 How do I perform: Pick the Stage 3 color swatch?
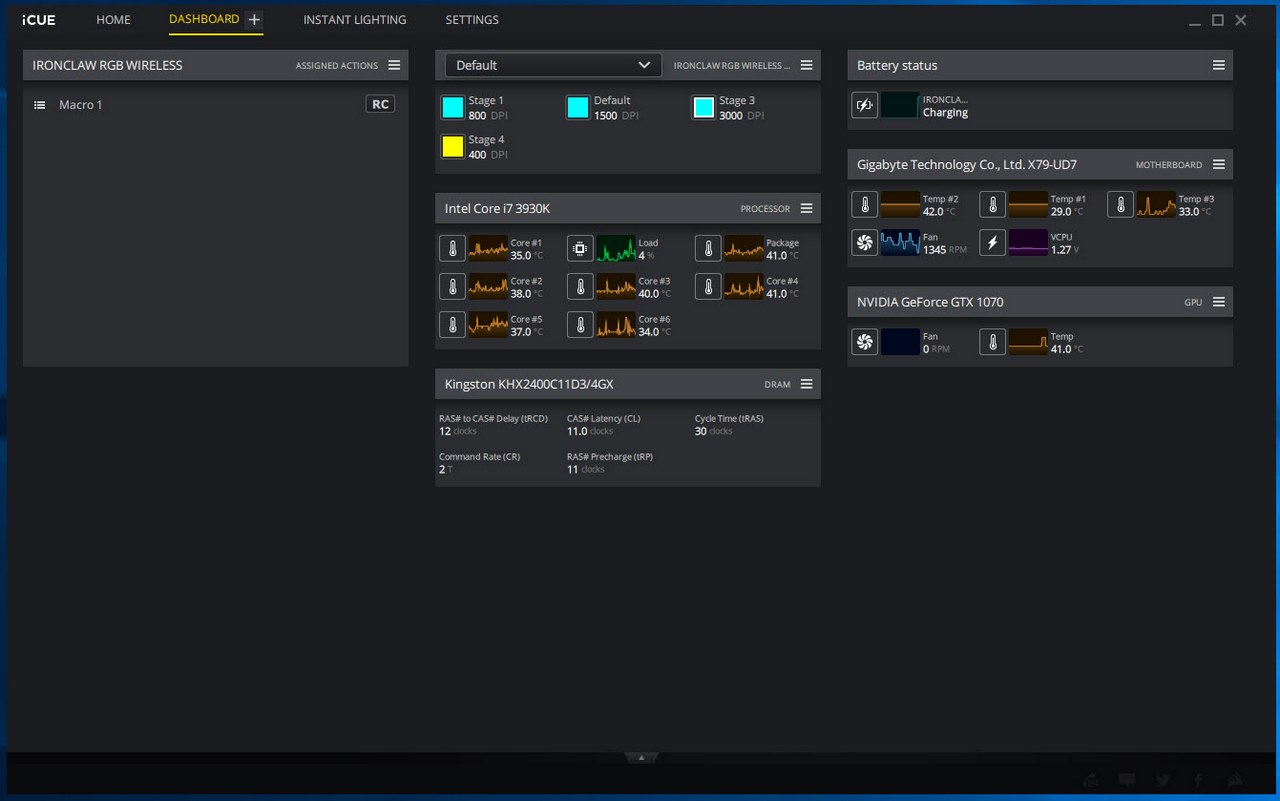[704, 108]
